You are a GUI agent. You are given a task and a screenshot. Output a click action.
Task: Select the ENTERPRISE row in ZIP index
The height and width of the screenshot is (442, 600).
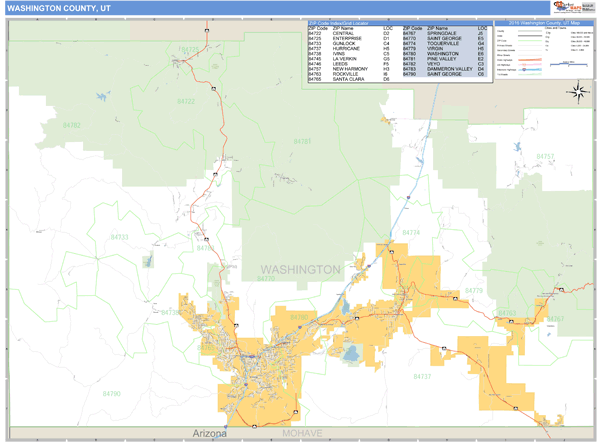click(x=349, y=39)
